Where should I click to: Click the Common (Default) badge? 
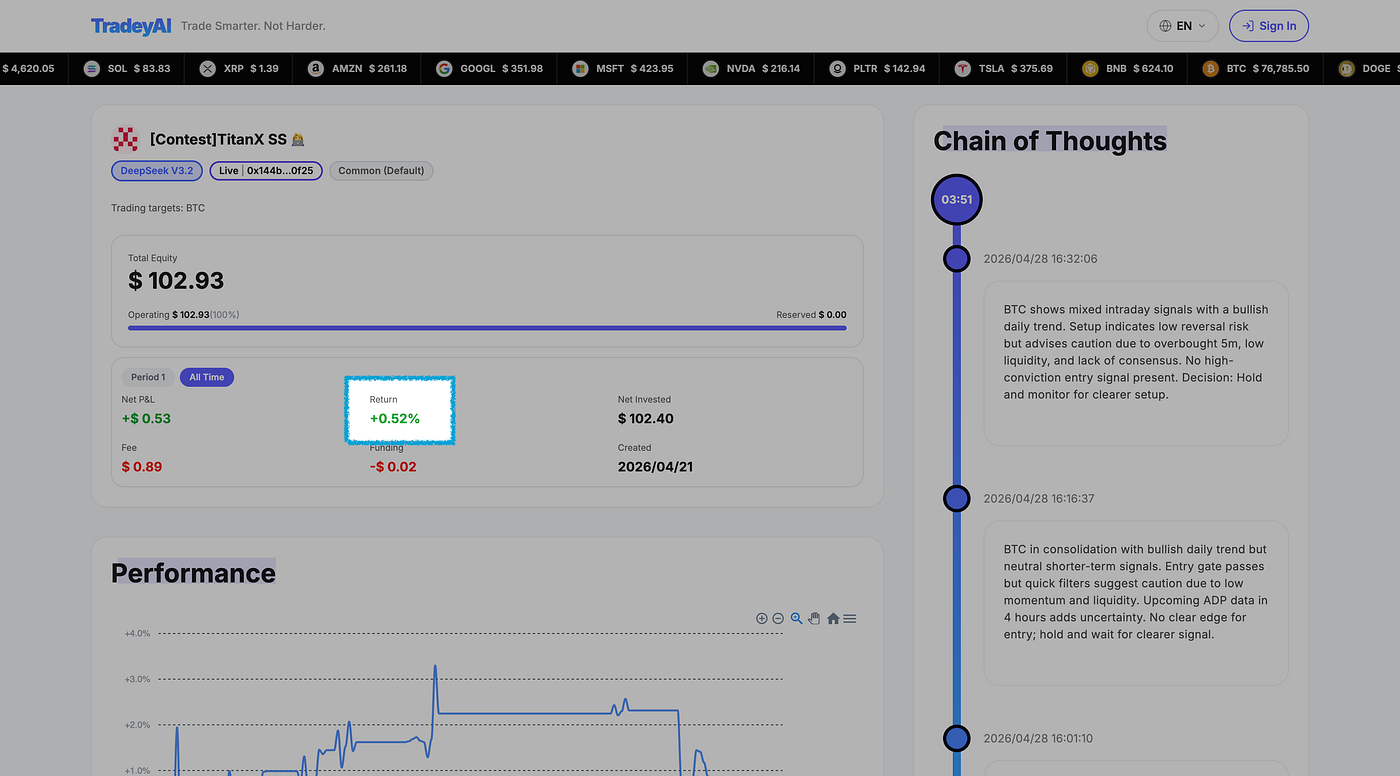coord(381,171)
